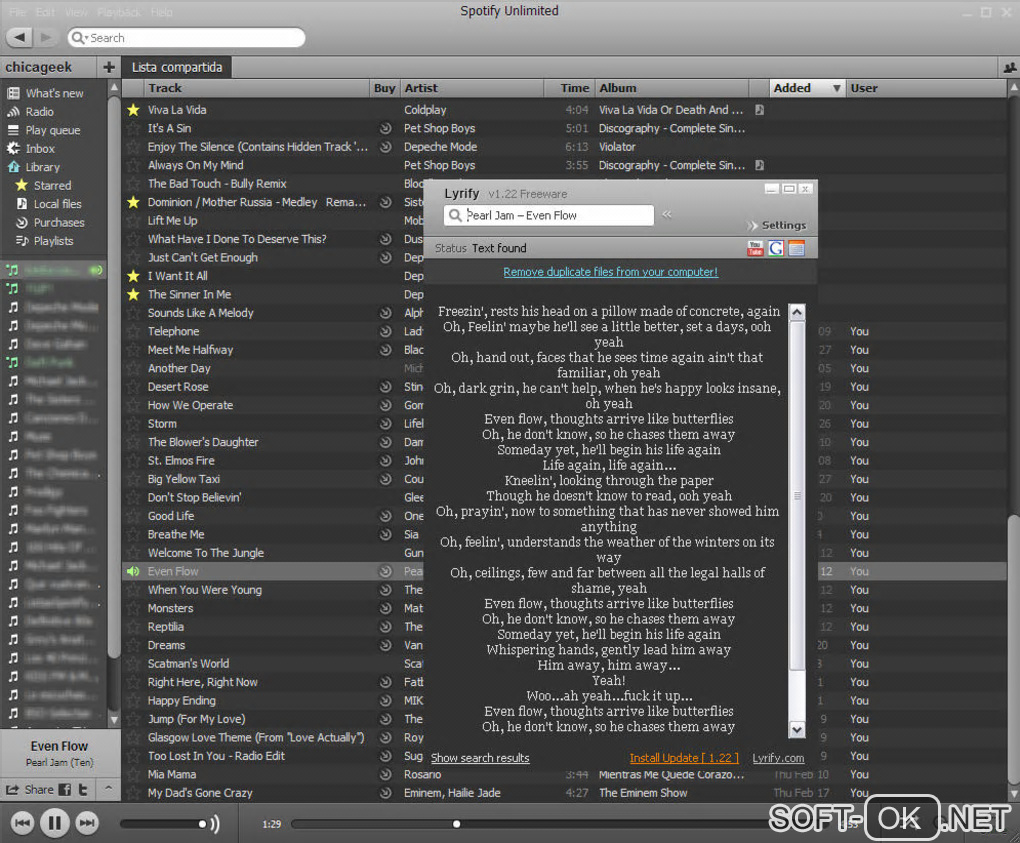This screenshot has height=843, width=1020.
Task: Open Starred in the sidebar
Action: [x=52, y=185]
